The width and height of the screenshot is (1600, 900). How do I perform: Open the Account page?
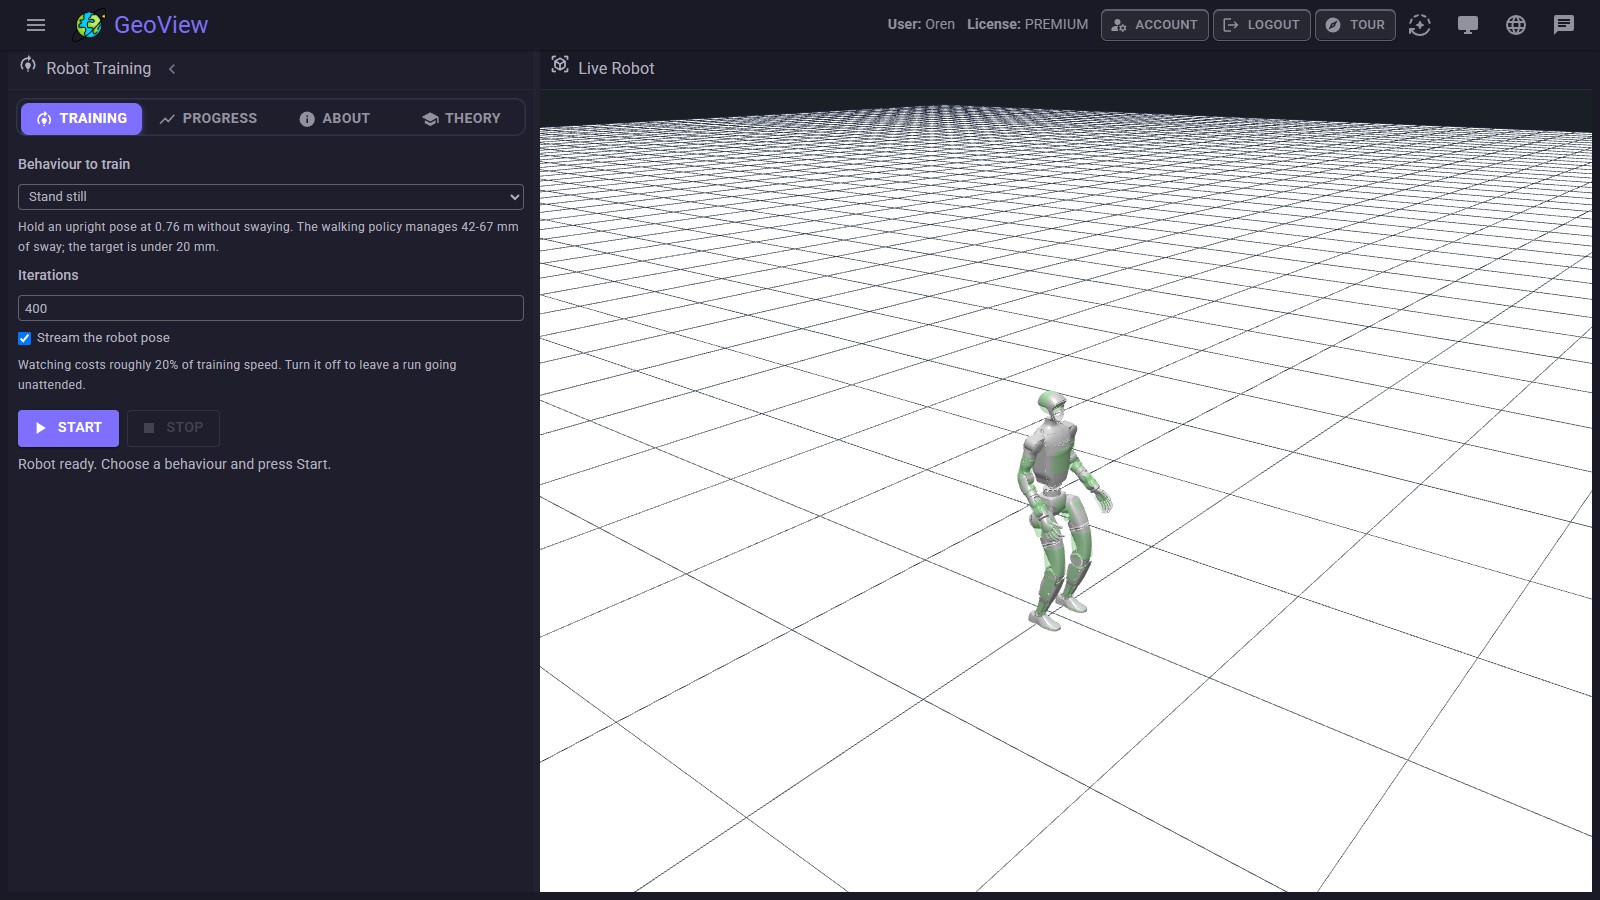pos(1155,25)
